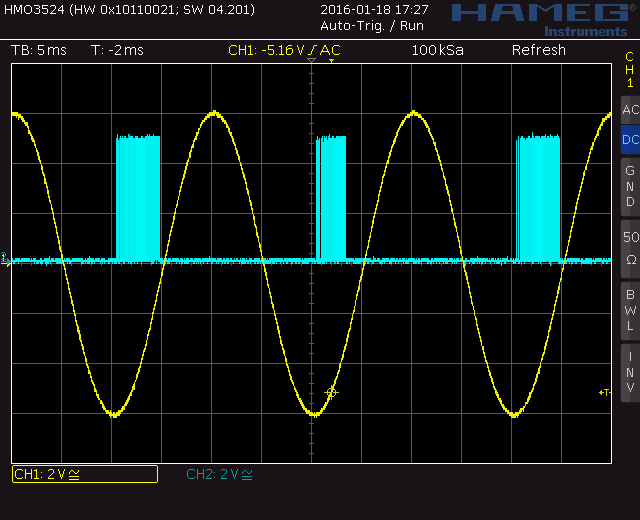Image resolution: width=640 pixels, height=520 pixels.
Task: Click the middle cyan CH2 pulse burst
Action: pos(331,198)
